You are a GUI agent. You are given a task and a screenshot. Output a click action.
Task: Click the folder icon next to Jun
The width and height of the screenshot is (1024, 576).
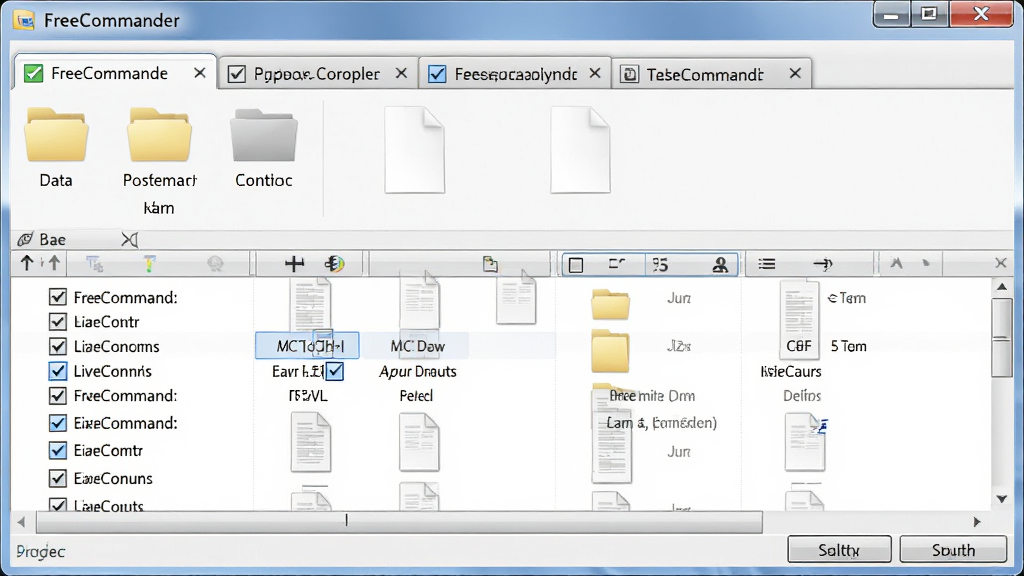611,304
